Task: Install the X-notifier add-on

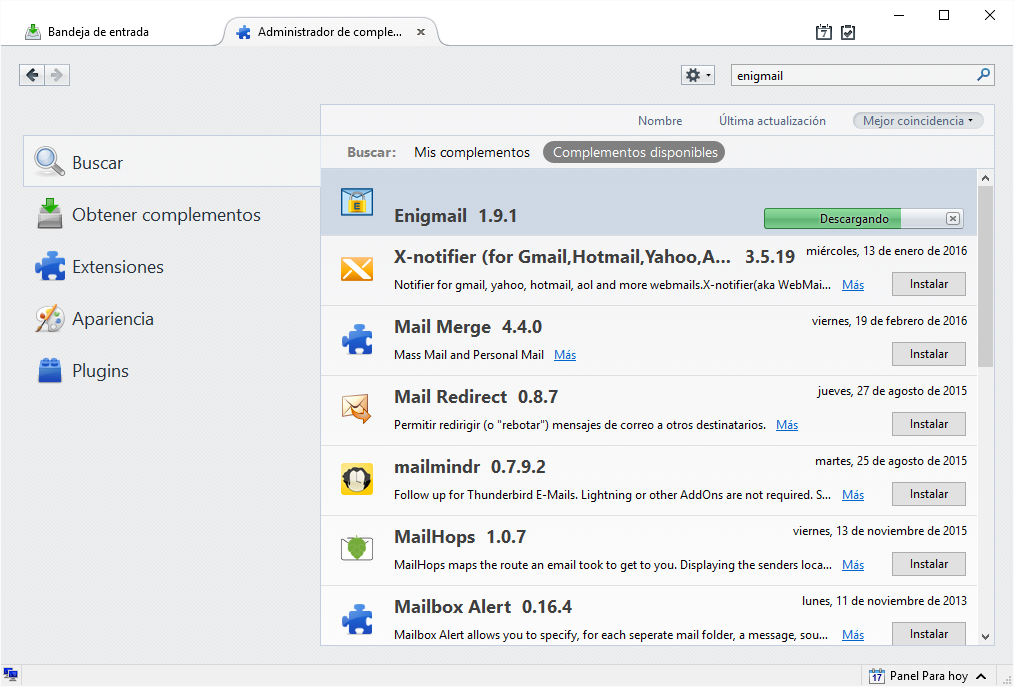Action: coord(929,284)
